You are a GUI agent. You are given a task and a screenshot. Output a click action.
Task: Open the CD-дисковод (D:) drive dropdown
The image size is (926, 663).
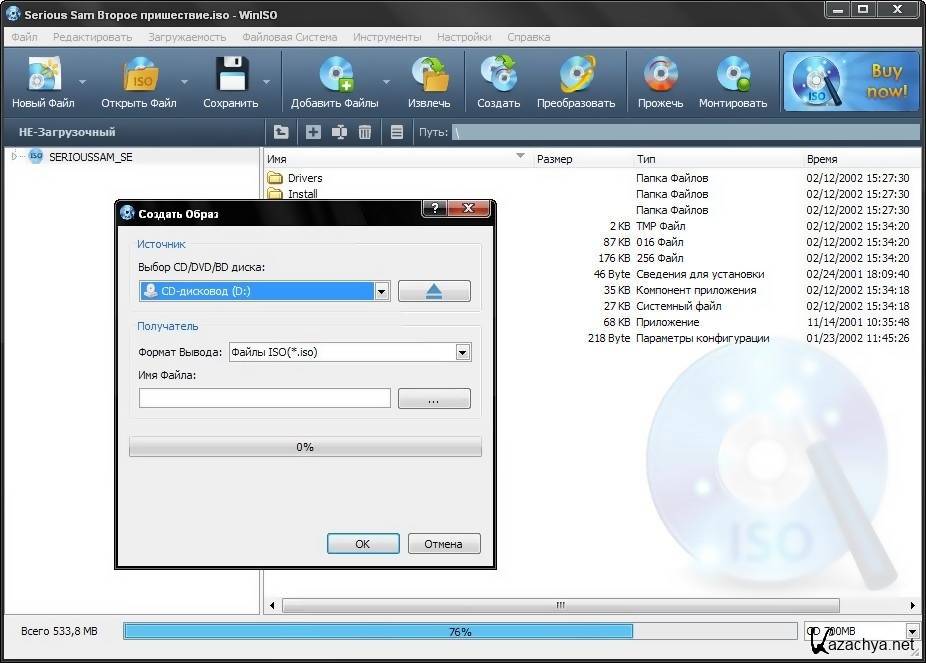pos(381,291)
